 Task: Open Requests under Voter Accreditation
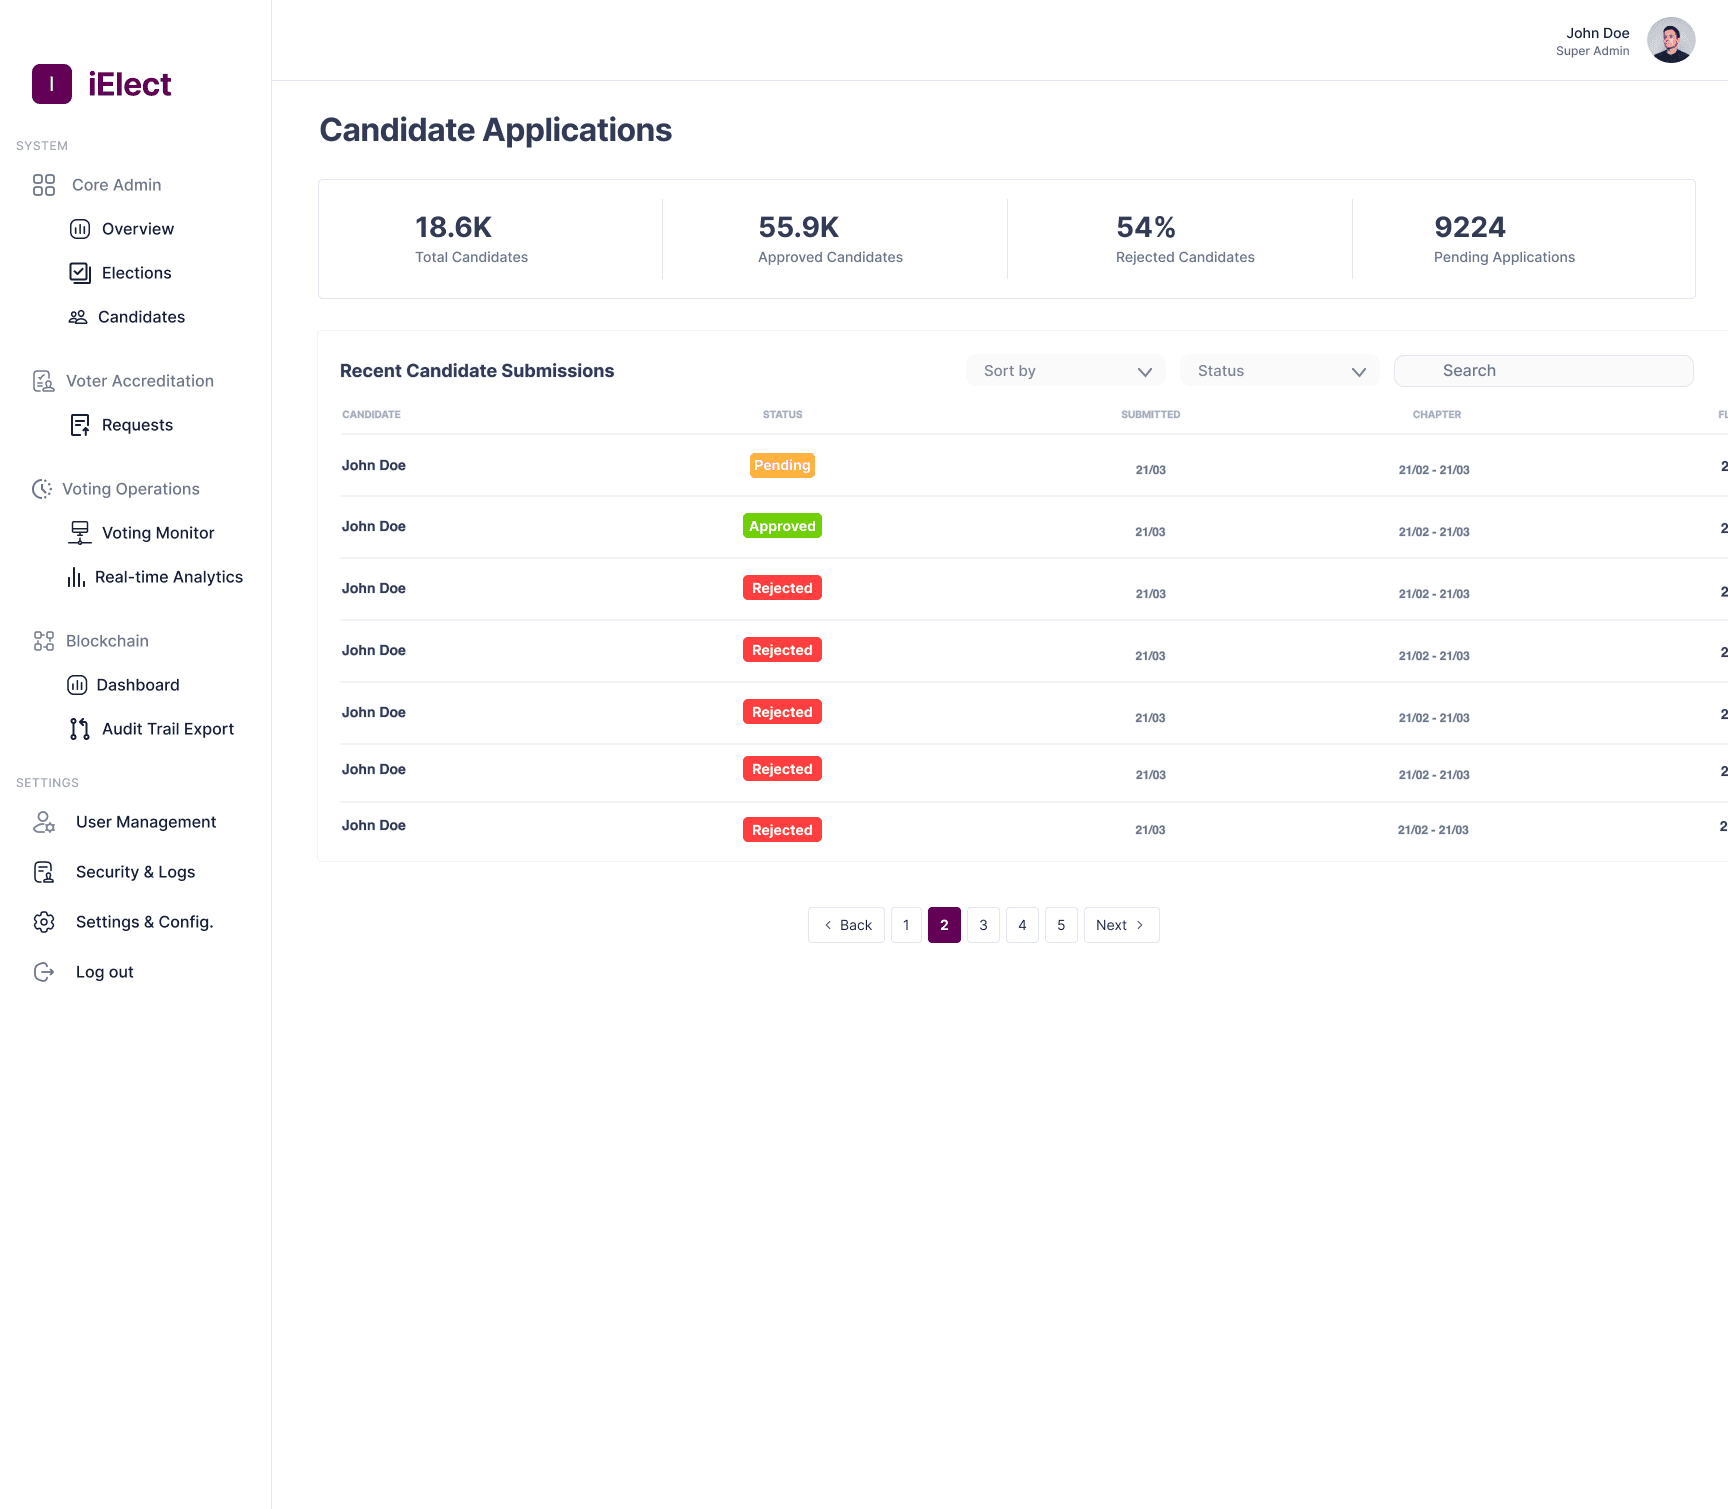pos(137,425)
